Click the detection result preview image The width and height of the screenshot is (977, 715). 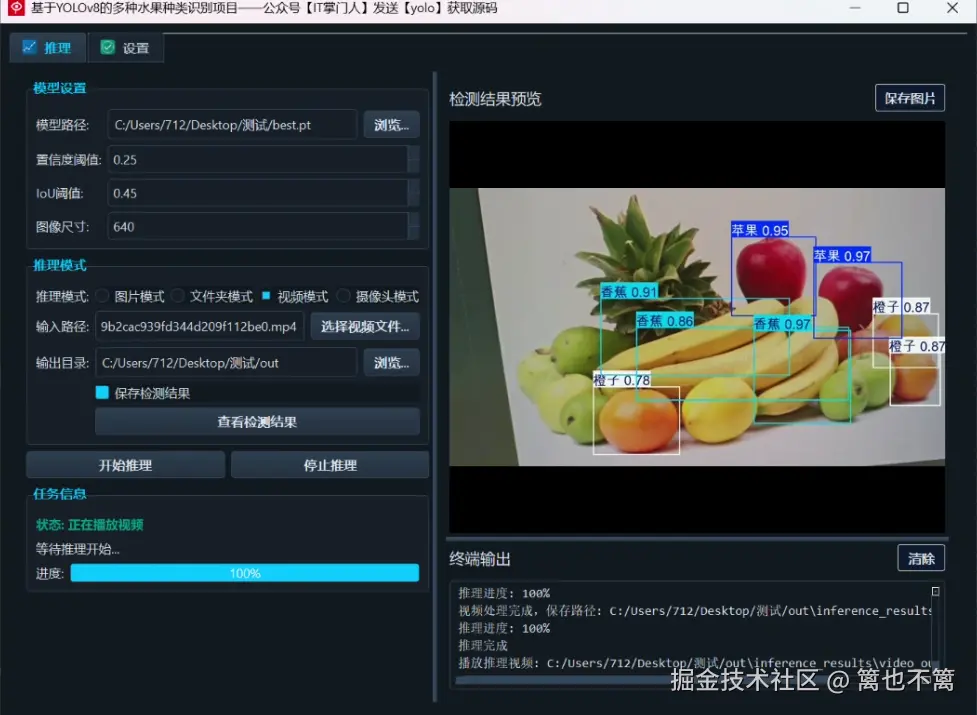[697, 327]
